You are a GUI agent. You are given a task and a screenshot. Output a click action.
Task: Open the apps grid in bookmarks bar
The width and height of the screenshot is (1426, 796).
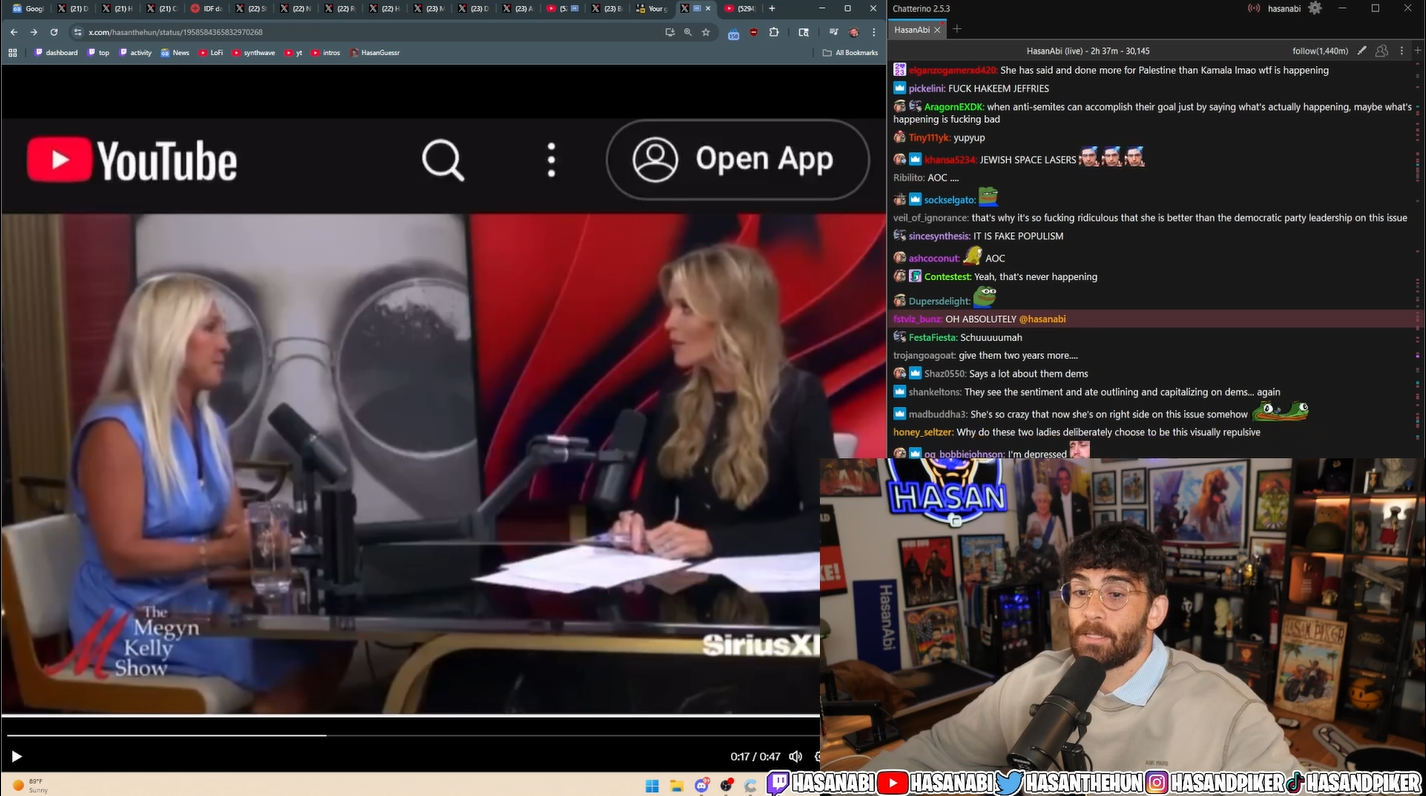click(x=12, y=52)
